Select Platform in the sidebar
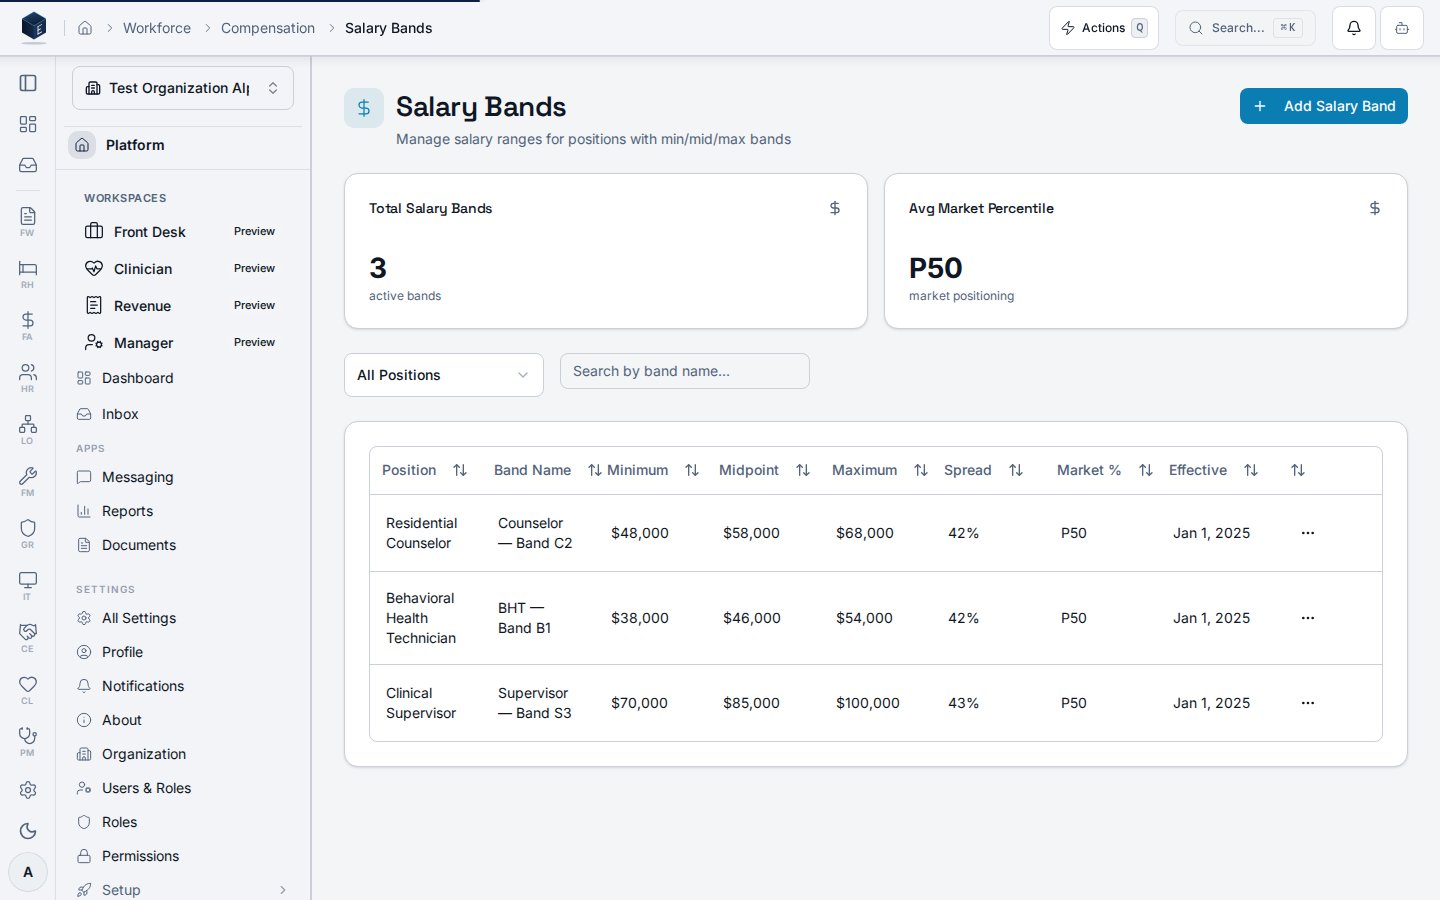 click(x=183, y=145)
